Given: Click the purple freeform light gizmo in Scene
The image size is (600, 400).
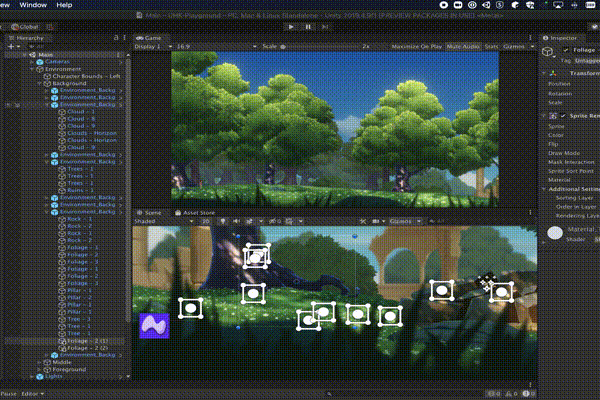Looking at the screenshot, I should 154,326.
